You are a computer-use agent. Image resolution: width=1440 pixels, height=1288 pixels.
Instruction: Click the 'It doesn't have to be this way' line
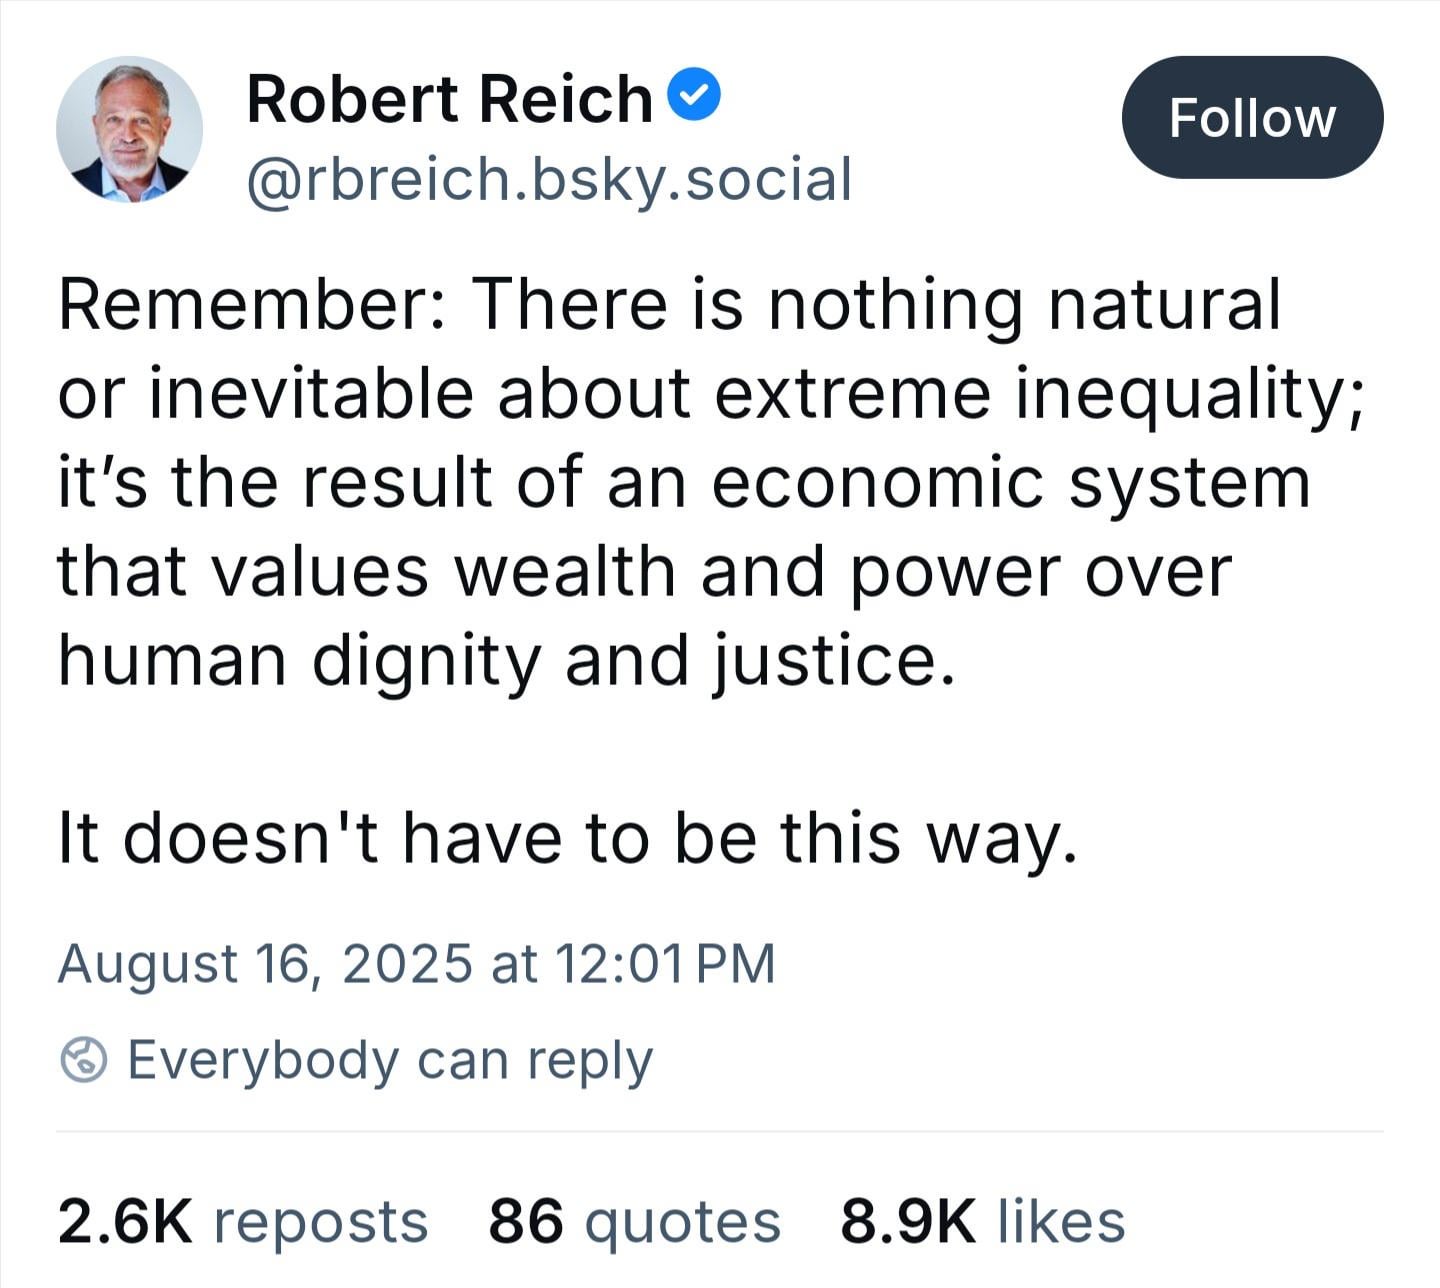(x=569, y=838)
